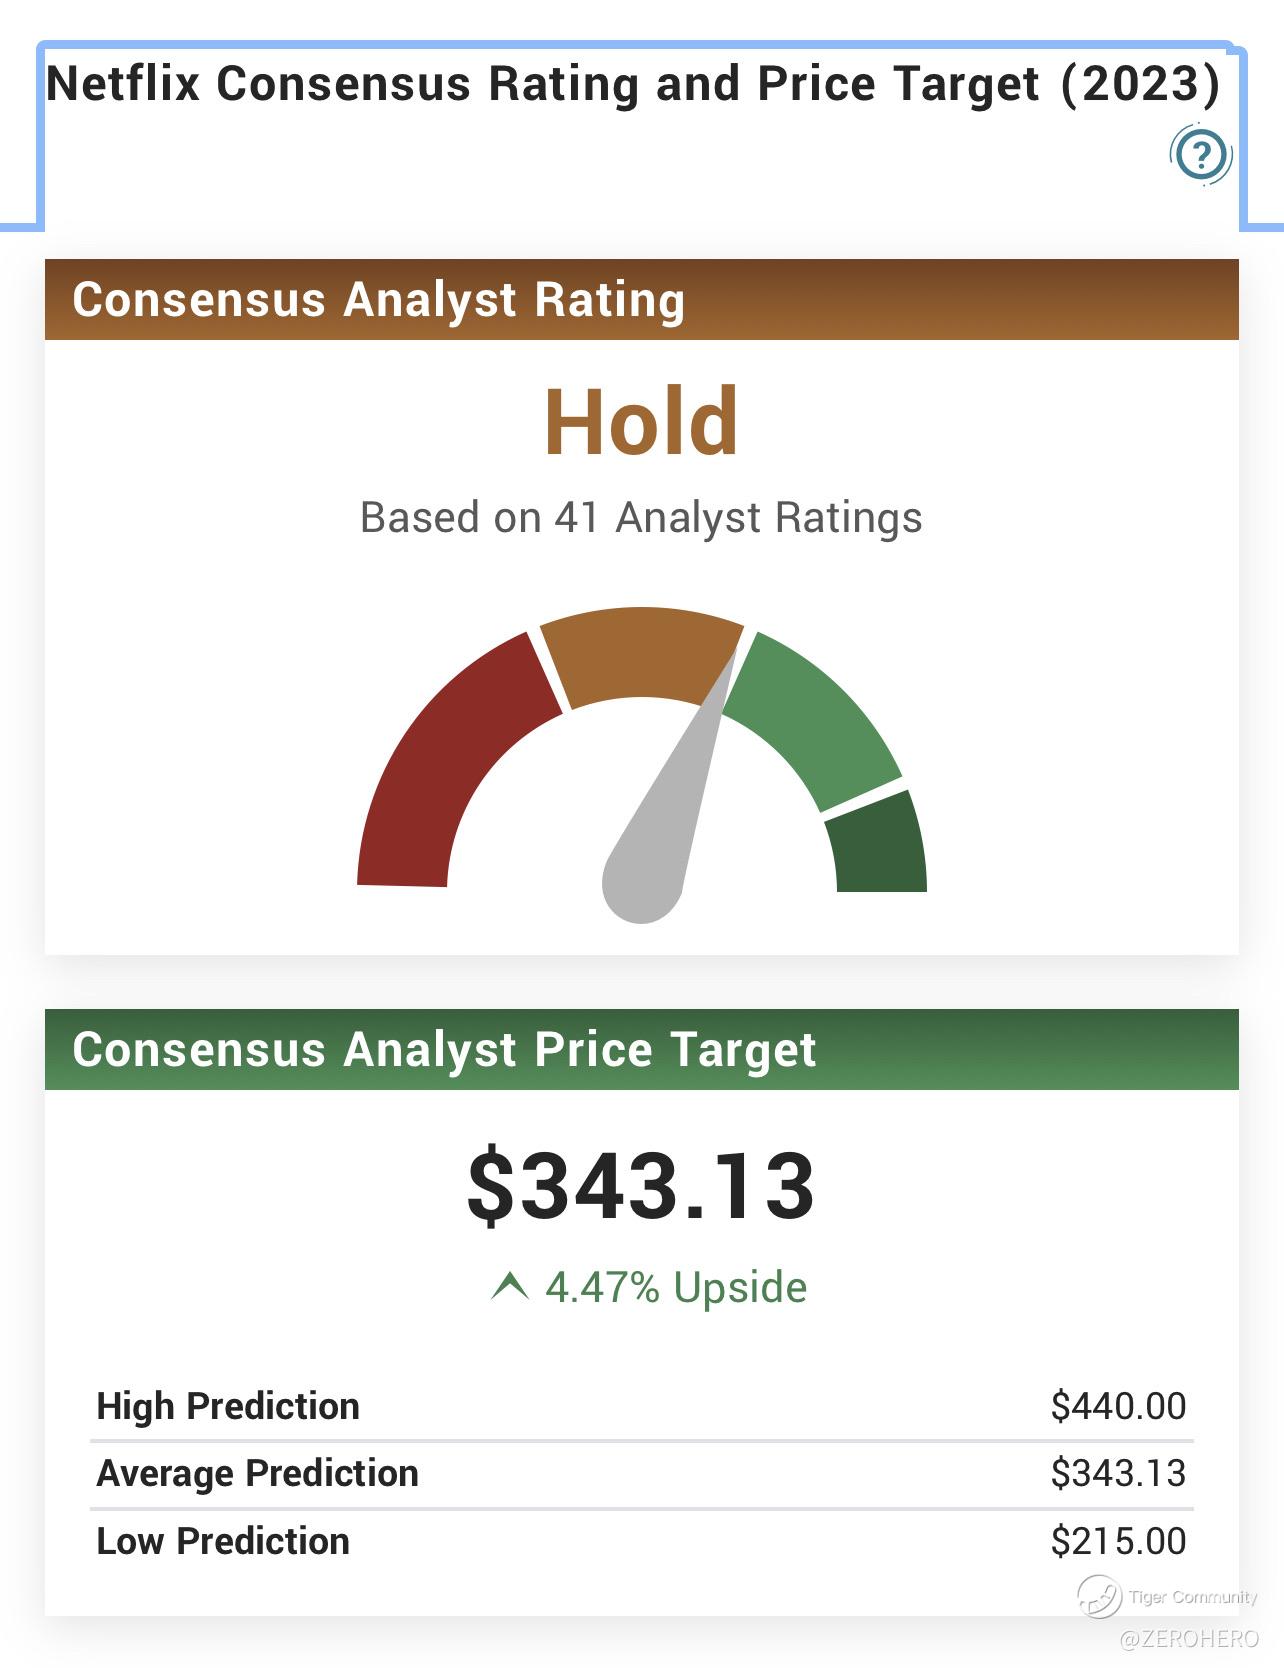Select the Low Prediction row label

pos(223,1541)
